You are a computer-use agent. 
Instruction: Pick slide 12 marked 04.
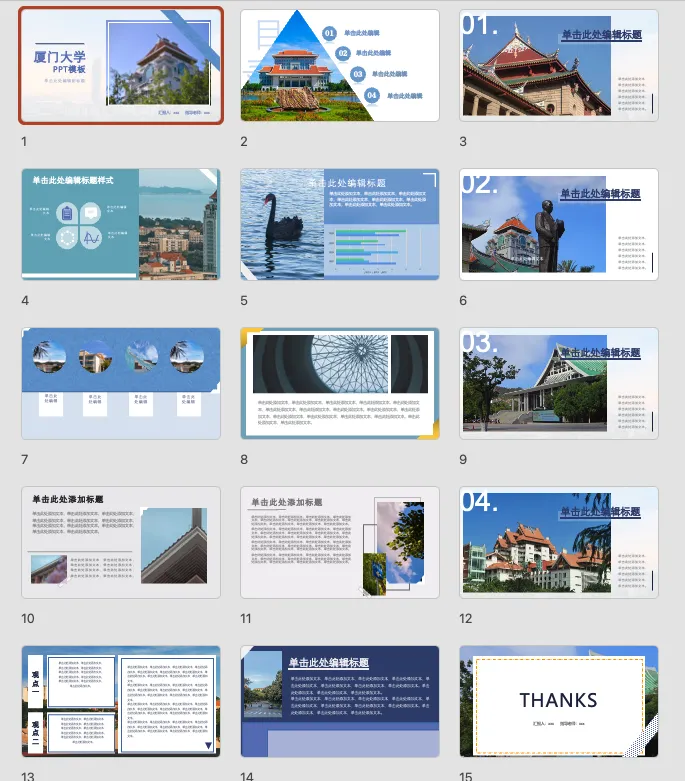[558, 542]
